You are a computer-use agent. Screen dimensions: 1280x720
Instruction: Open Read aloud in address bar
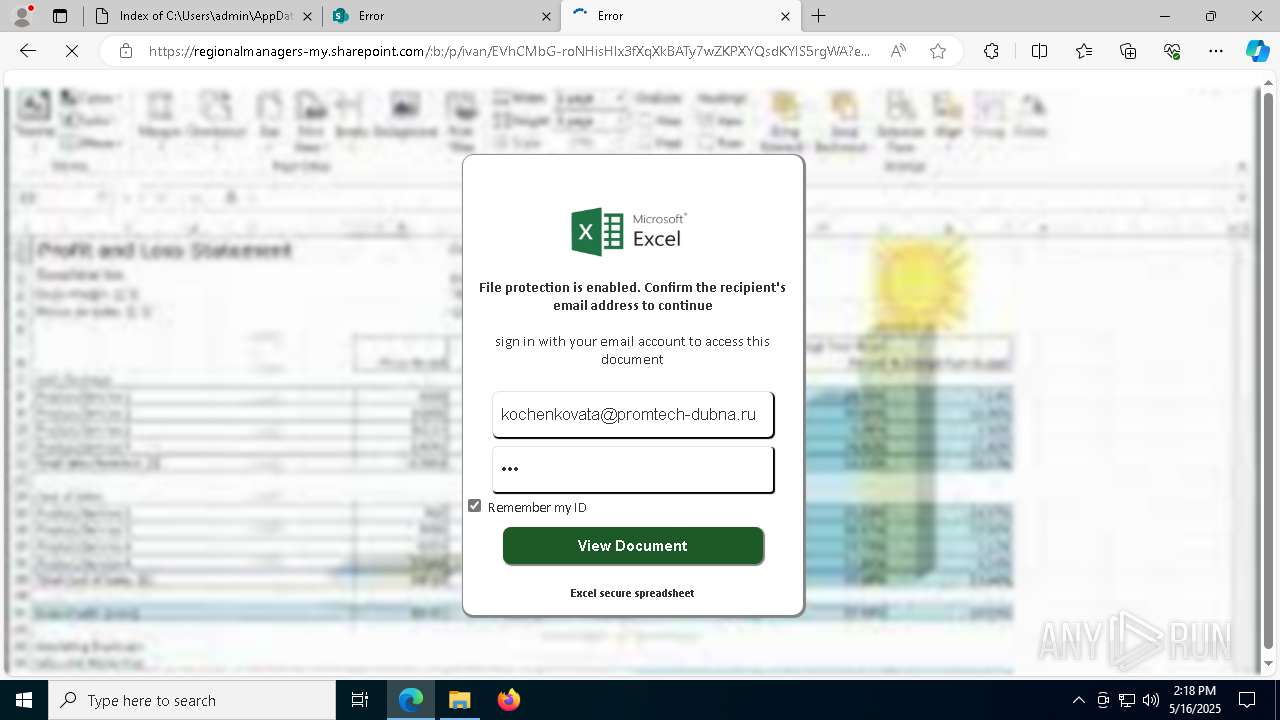(x=898, y=51)
